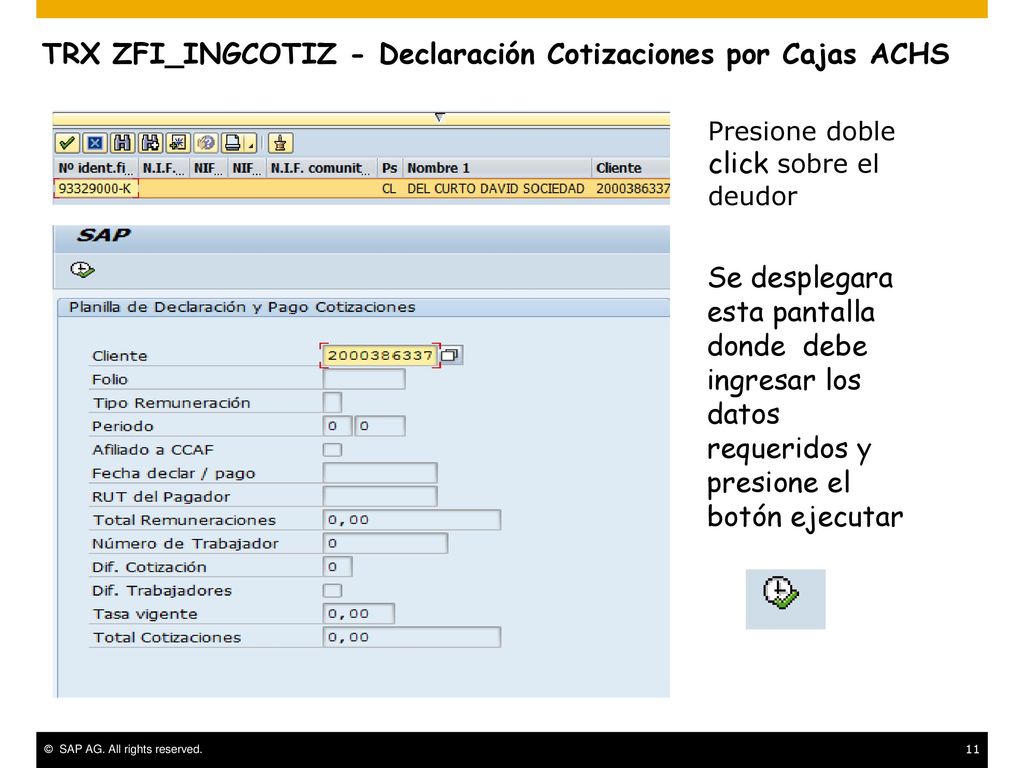Screen dimensions: 1024x768
Task: Click the Total Remuneraciones field
Action: pos(412,520)
